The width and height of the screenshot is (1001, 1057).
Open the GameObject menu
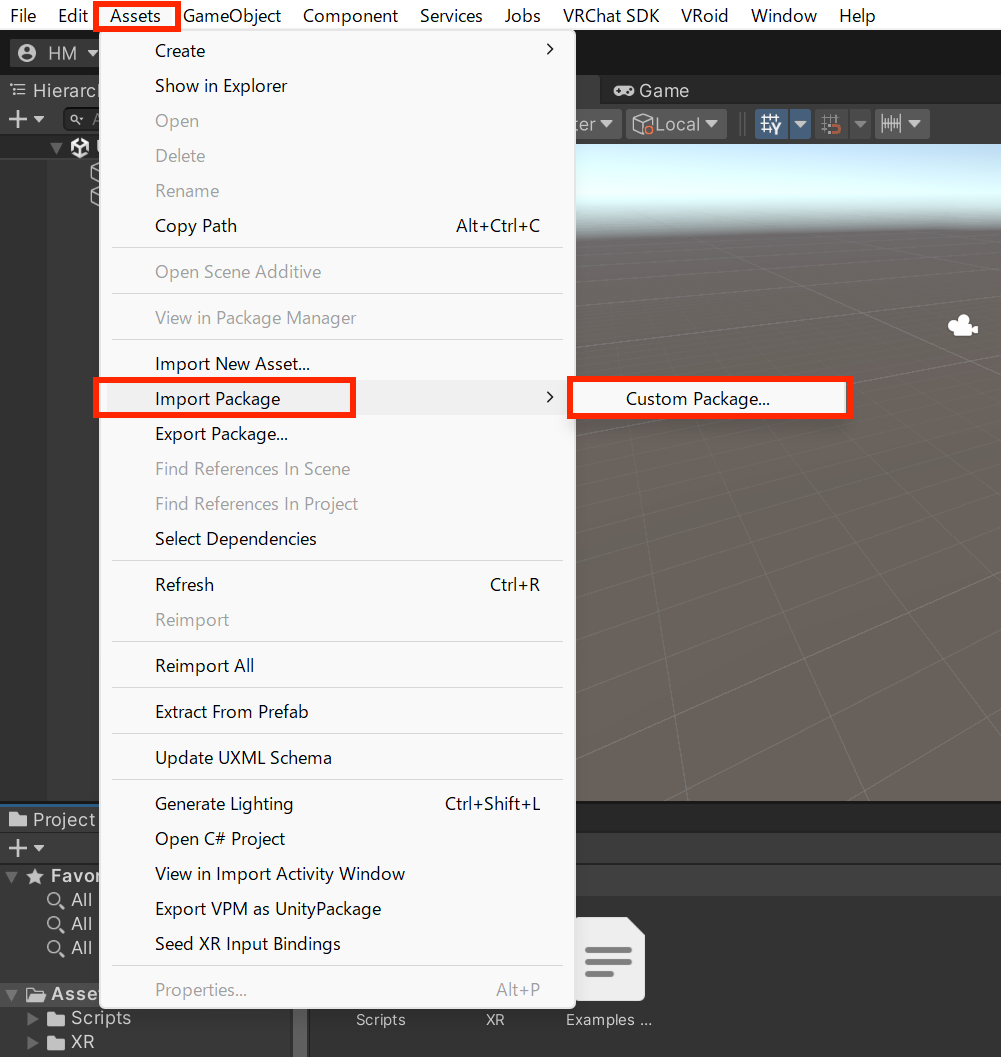(x=232, y=16)
